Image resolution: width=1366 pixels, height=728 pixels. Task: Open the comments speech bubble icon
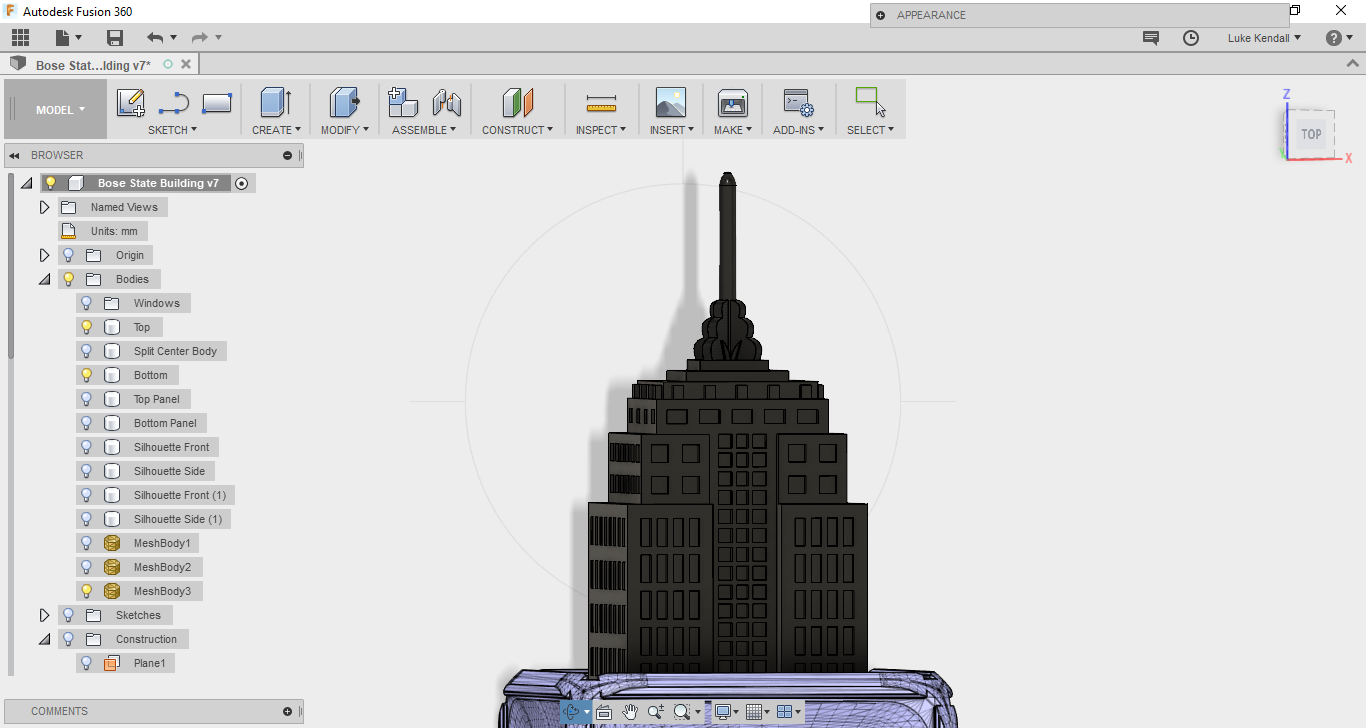1151,38
